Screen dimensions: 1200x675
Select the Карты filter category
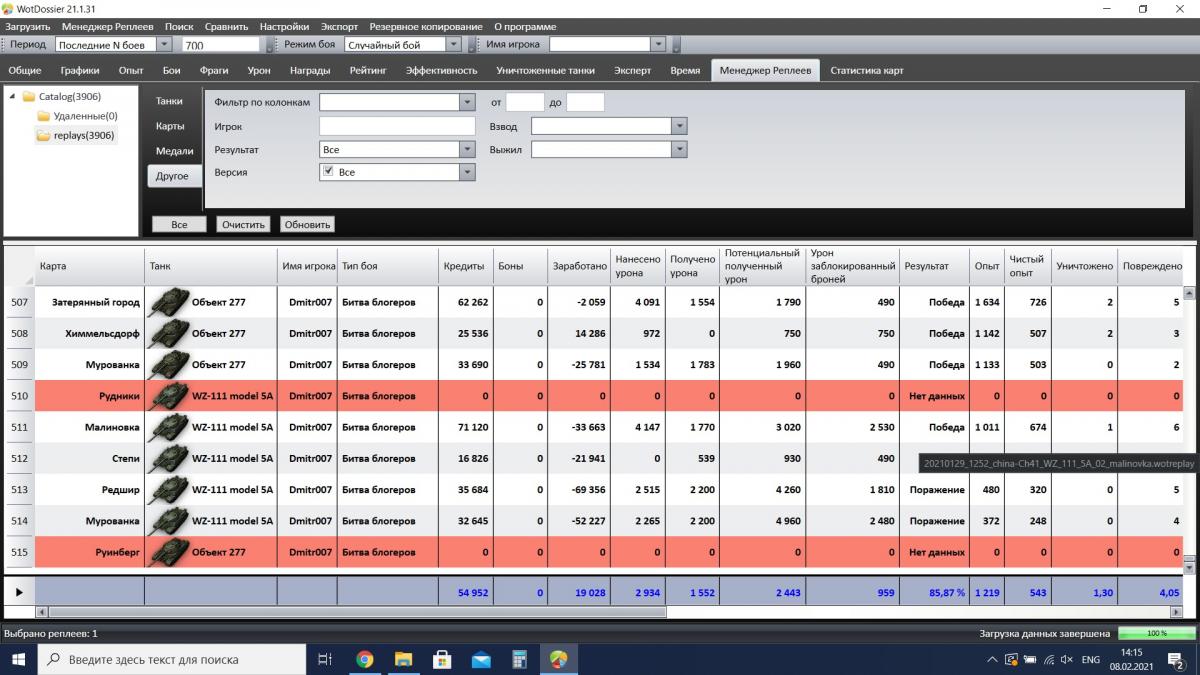[x=170, y=126]
